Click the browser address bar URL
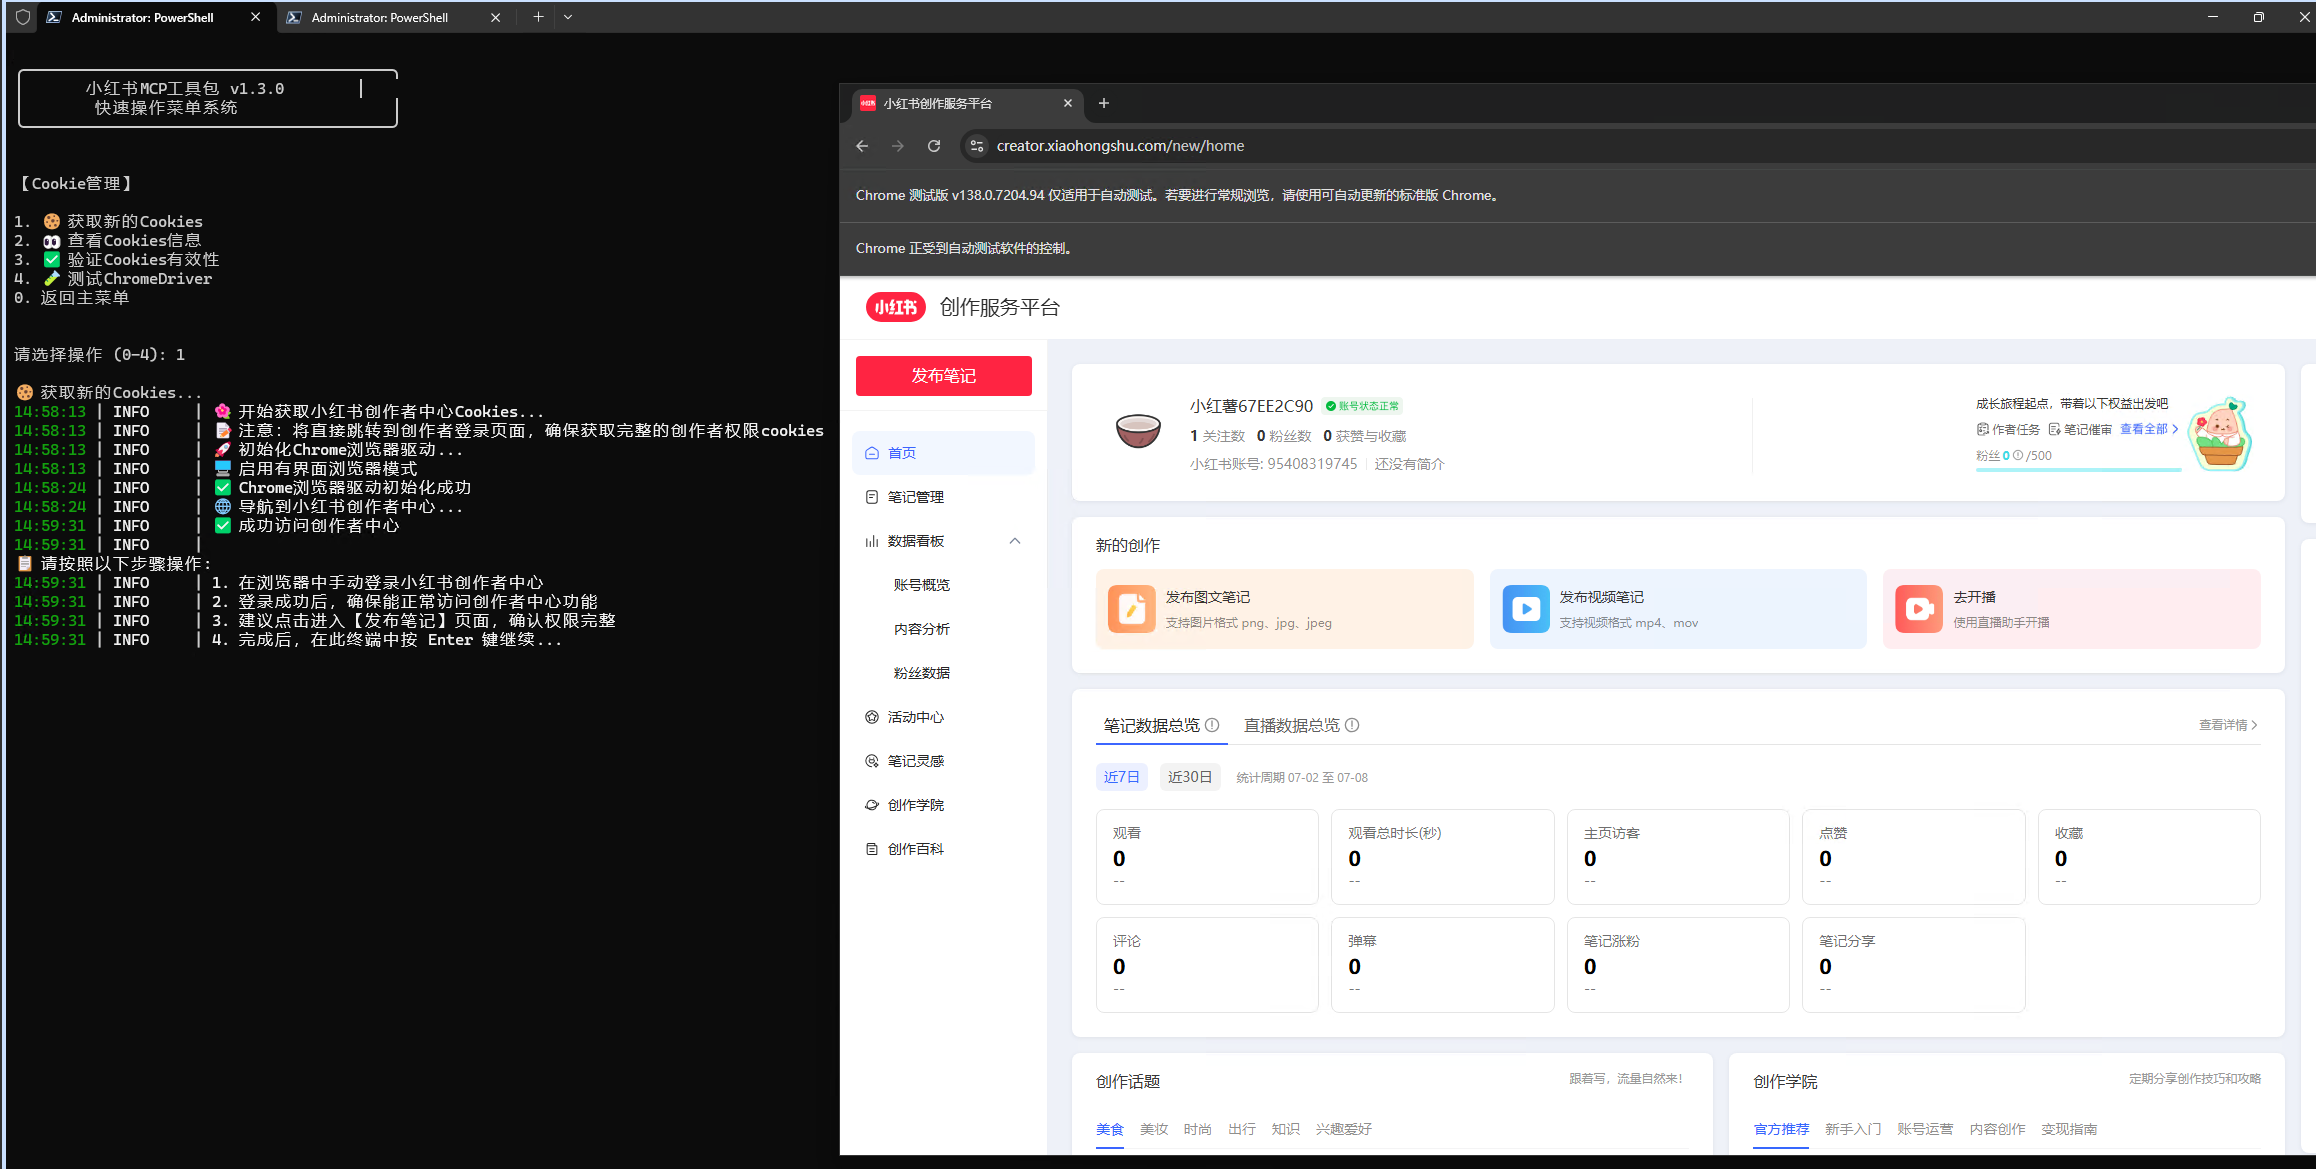This screenshot has height=1169, width=2316. pos(1120,146)
